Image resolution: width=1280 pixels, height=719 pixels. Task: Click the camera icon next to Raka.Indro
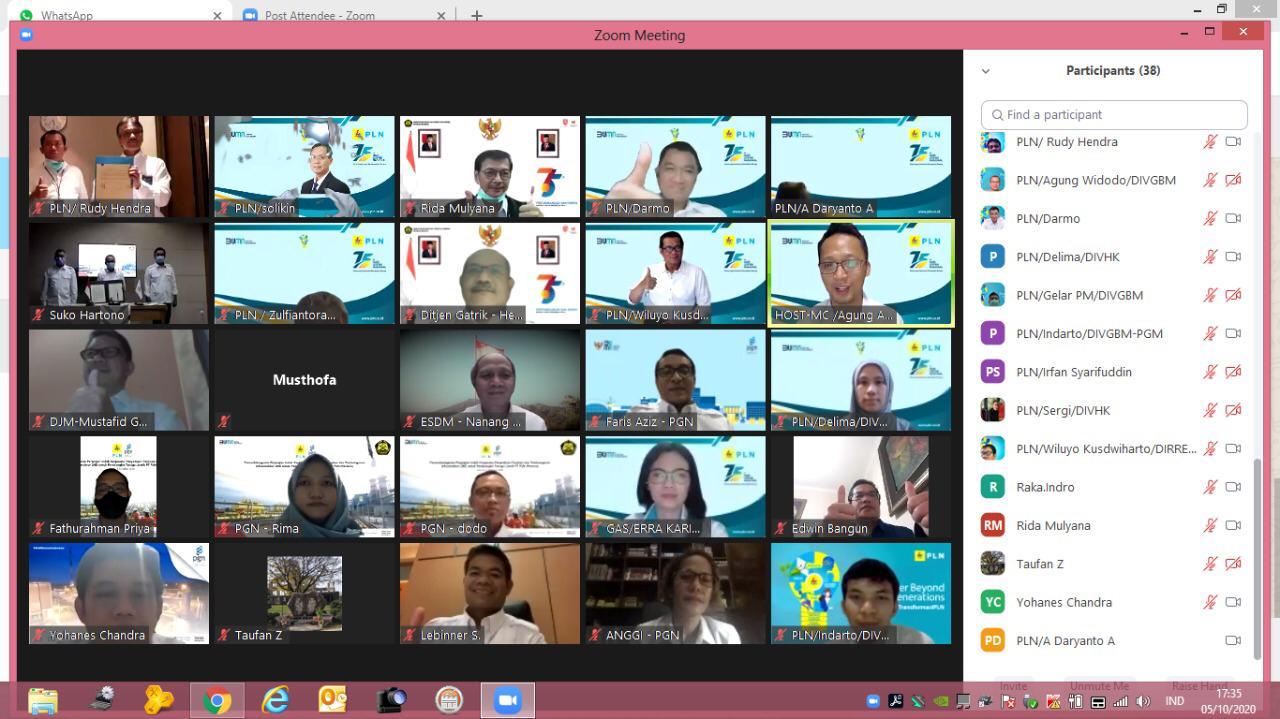[1233, 487]
